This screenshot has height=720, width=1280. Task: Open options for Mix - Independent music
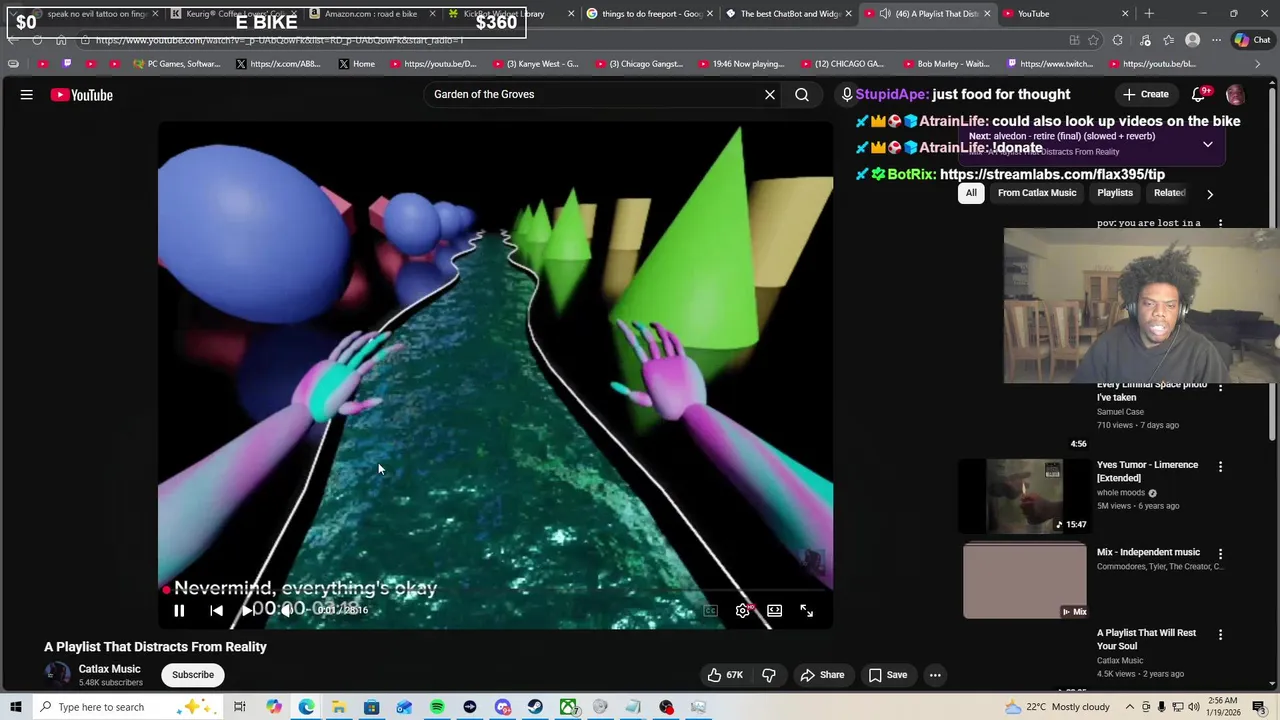(x=1220, y=553)
